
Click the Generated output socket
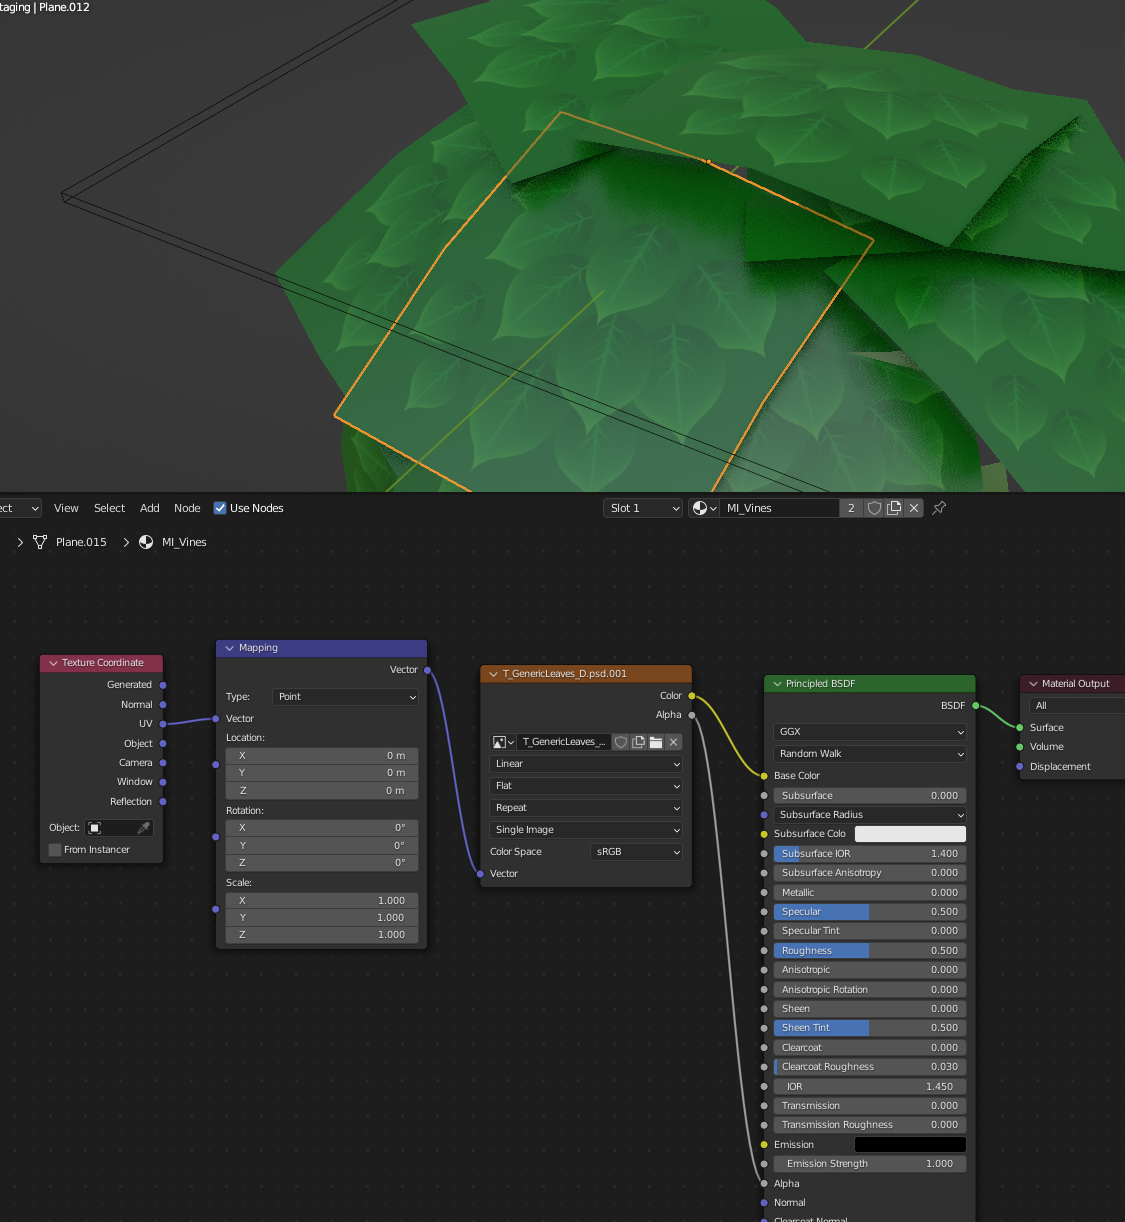(x=163, y=685)
